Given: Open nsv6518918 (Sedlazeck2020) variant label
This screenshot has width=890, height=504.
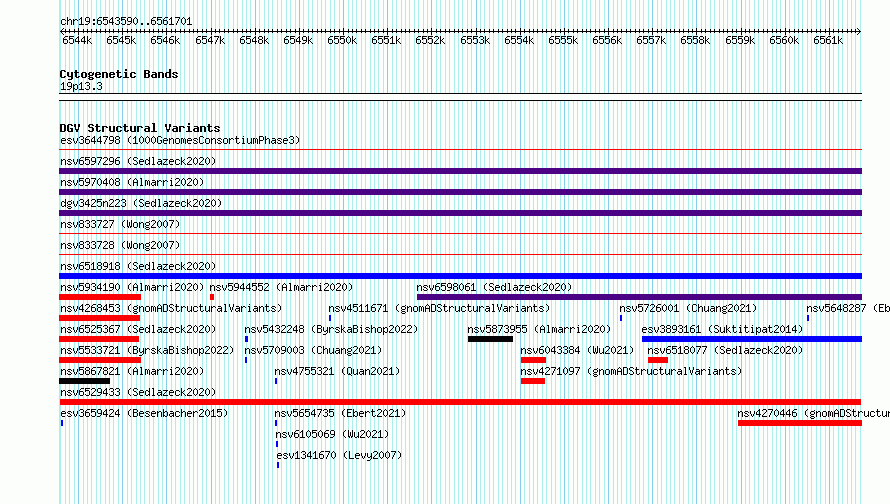Looking at the screenshot, I should (138, 266).
